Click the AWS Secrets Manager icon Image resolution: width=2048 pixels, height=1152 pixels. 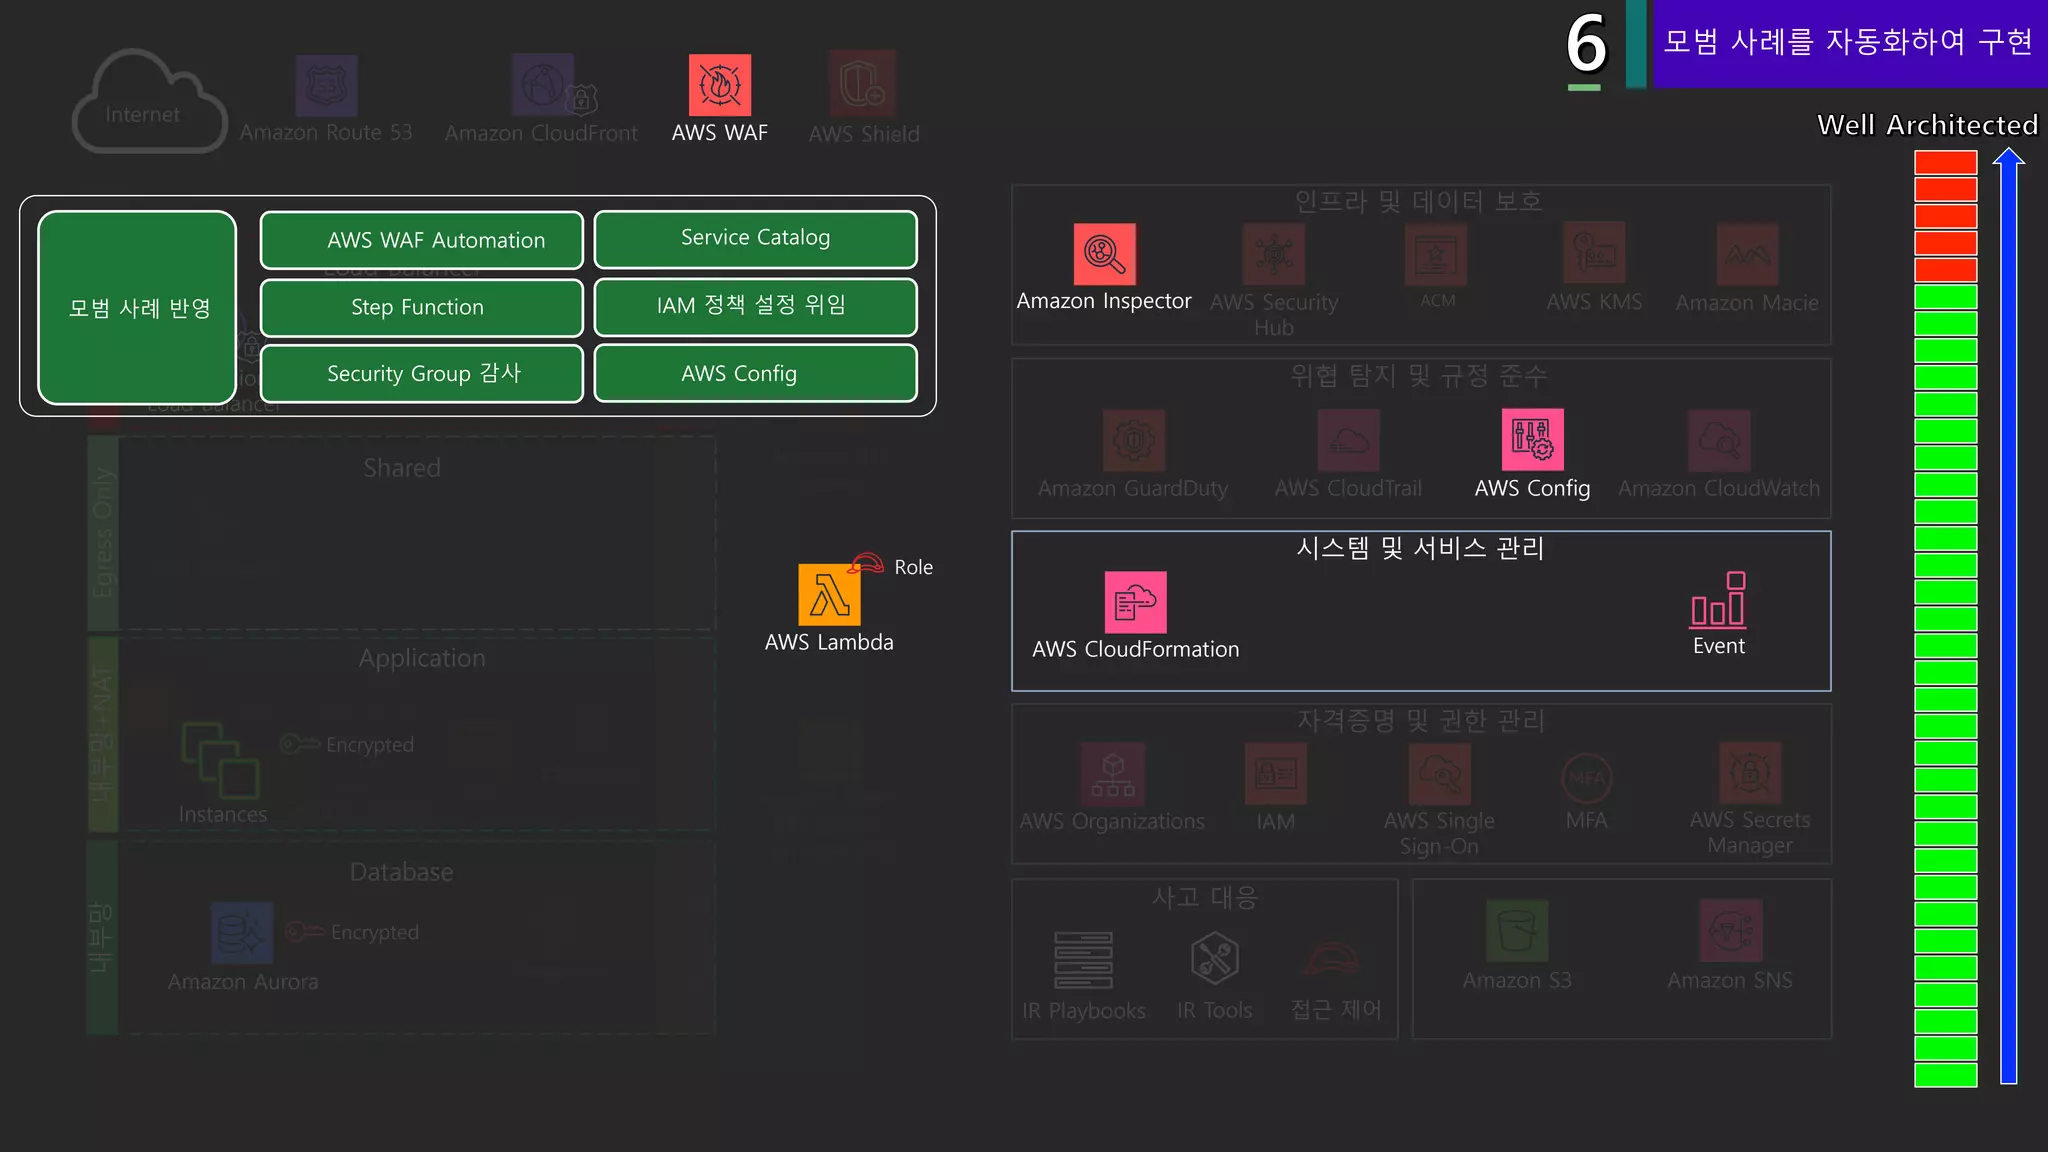pos(1750,774)
